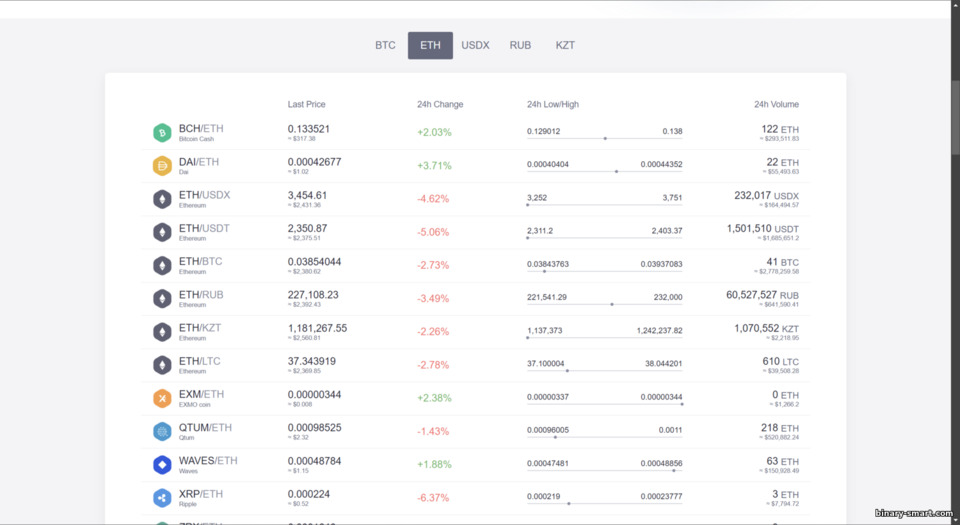Open the ETH/USDX trading pair

(204, 195)
